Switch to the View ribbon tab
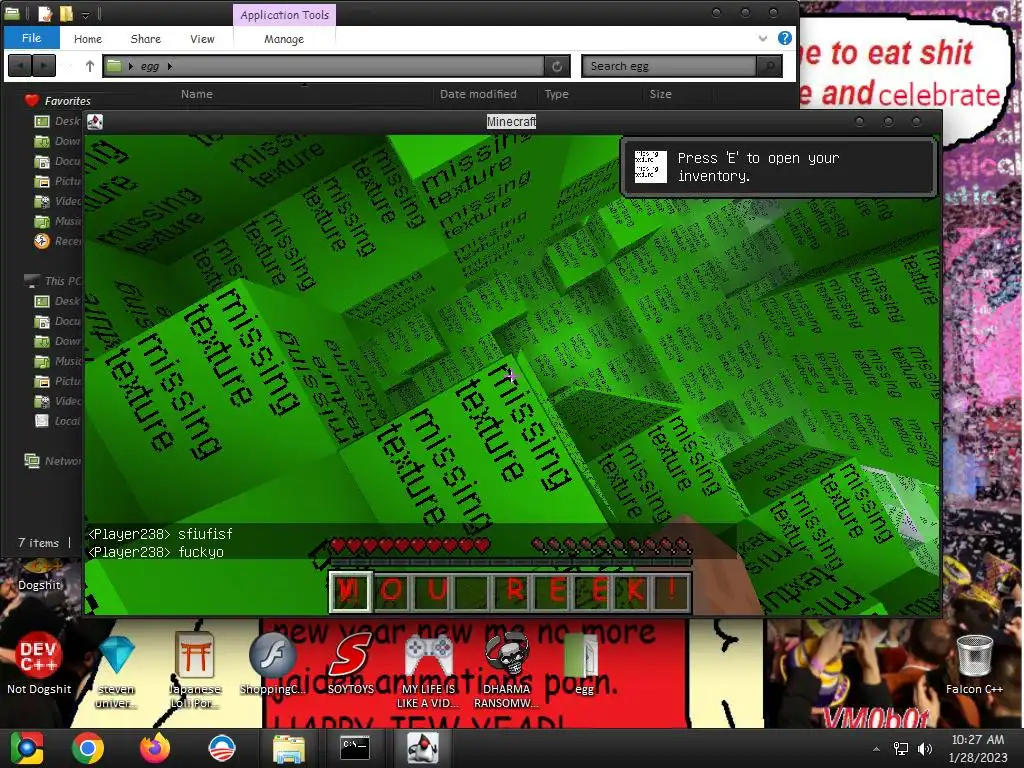Image resolution: width=1024 pixels, height=768 pixels. pos(202,39)
